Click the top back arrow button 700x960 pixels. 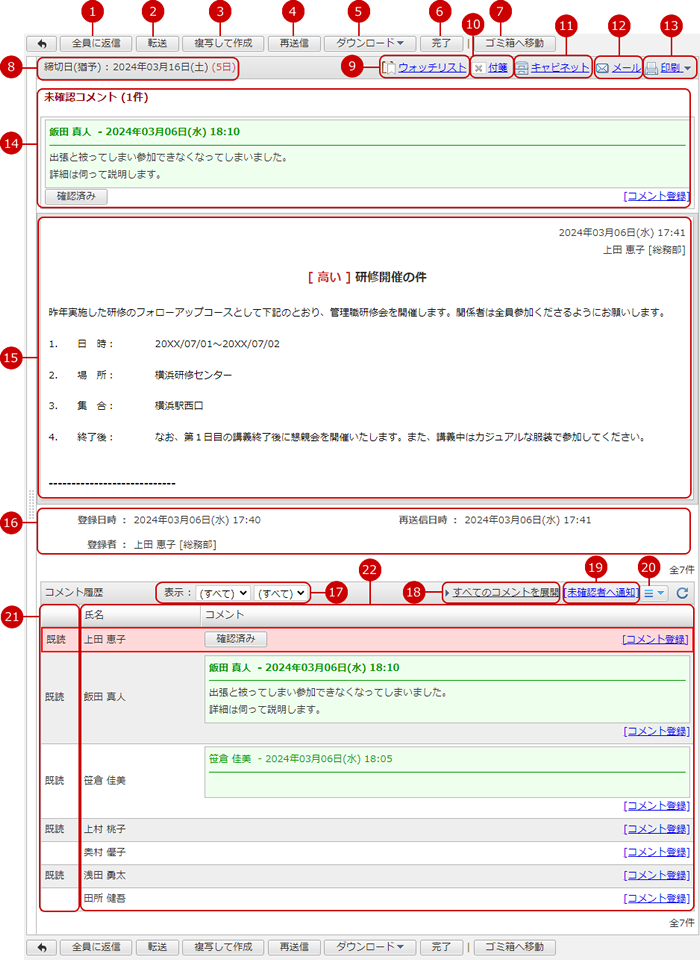(x=42, y=43)
